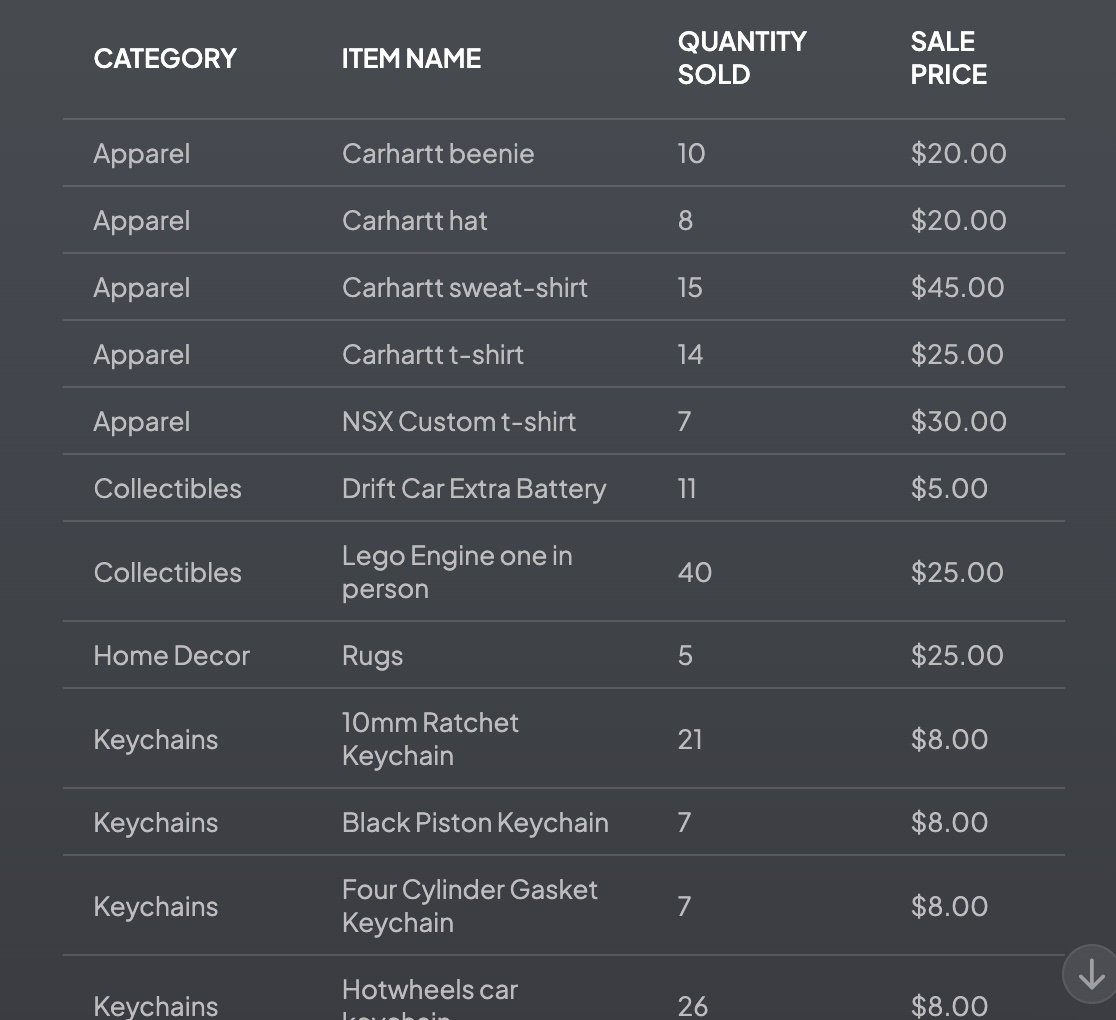1116x1020 pixels.
Task: Click the QUANTITY SOLD column header
Action: click(x=742, y=58)
